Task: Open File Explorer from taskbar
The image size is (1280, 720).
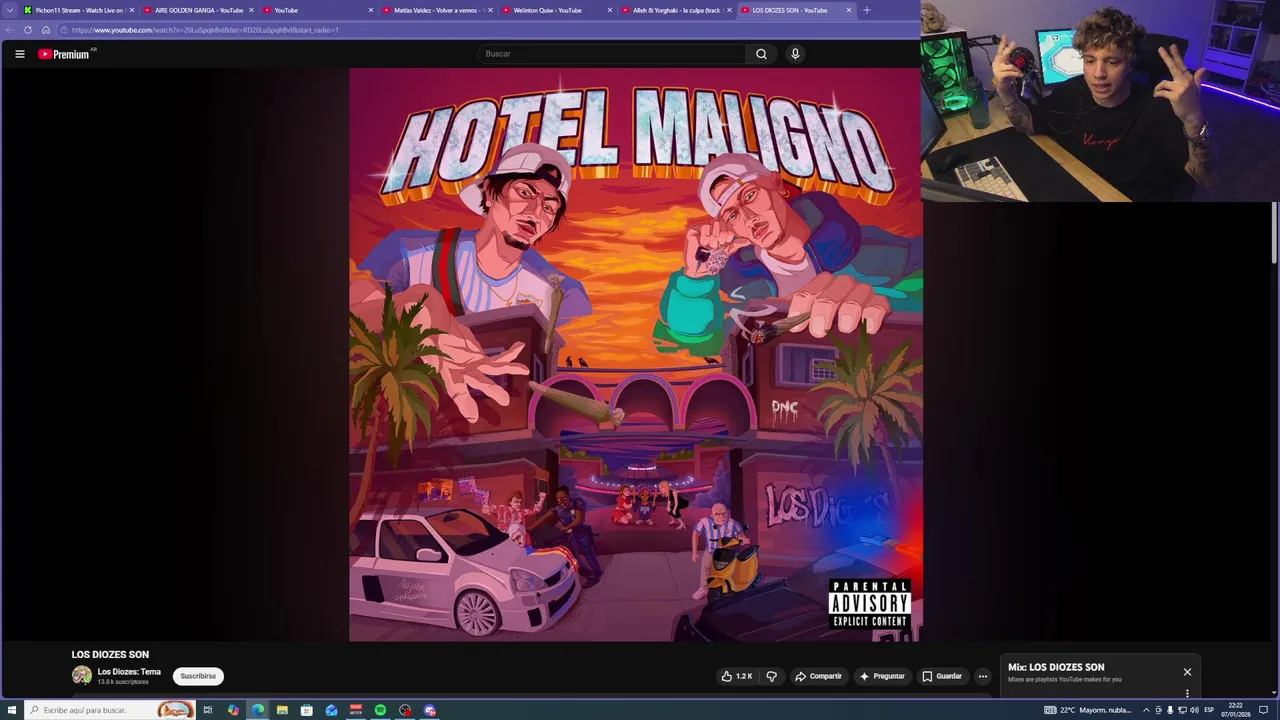Action: tap(282, 710)
